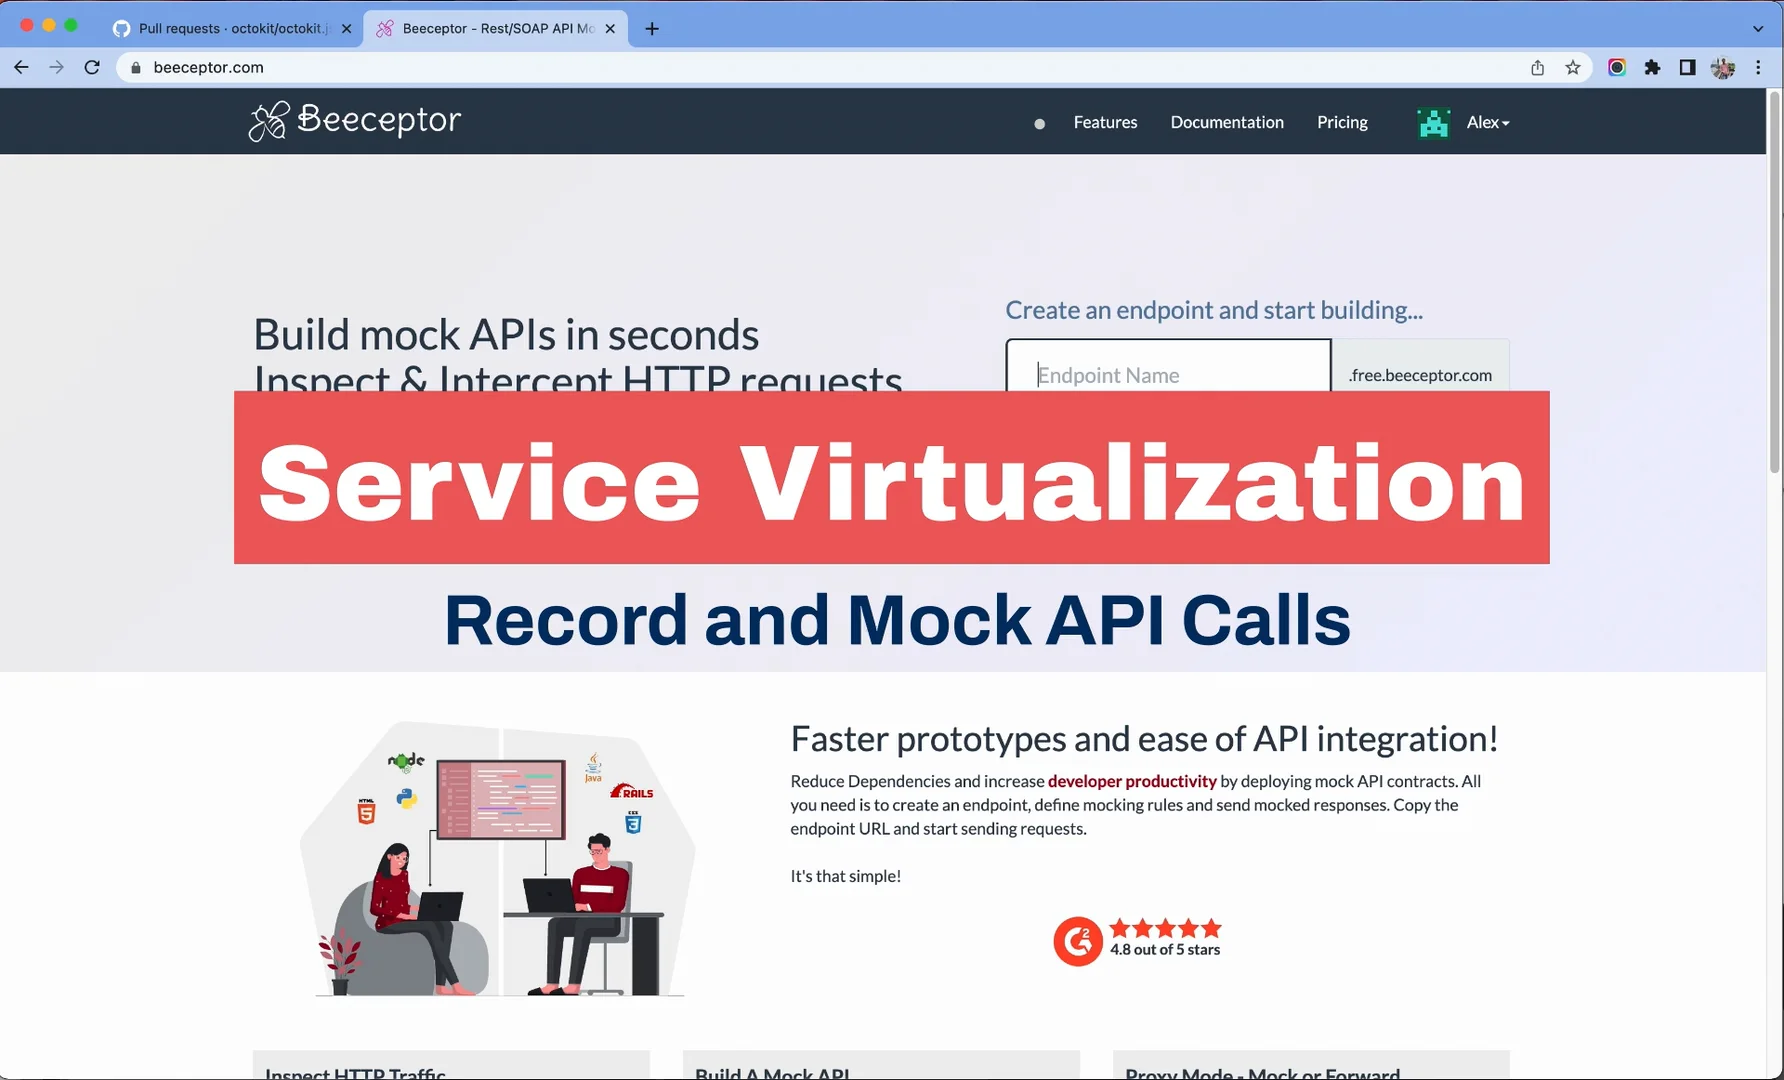Click the developers illustration image
The width and height of the screenshot is (1784, 1080).
498,859
